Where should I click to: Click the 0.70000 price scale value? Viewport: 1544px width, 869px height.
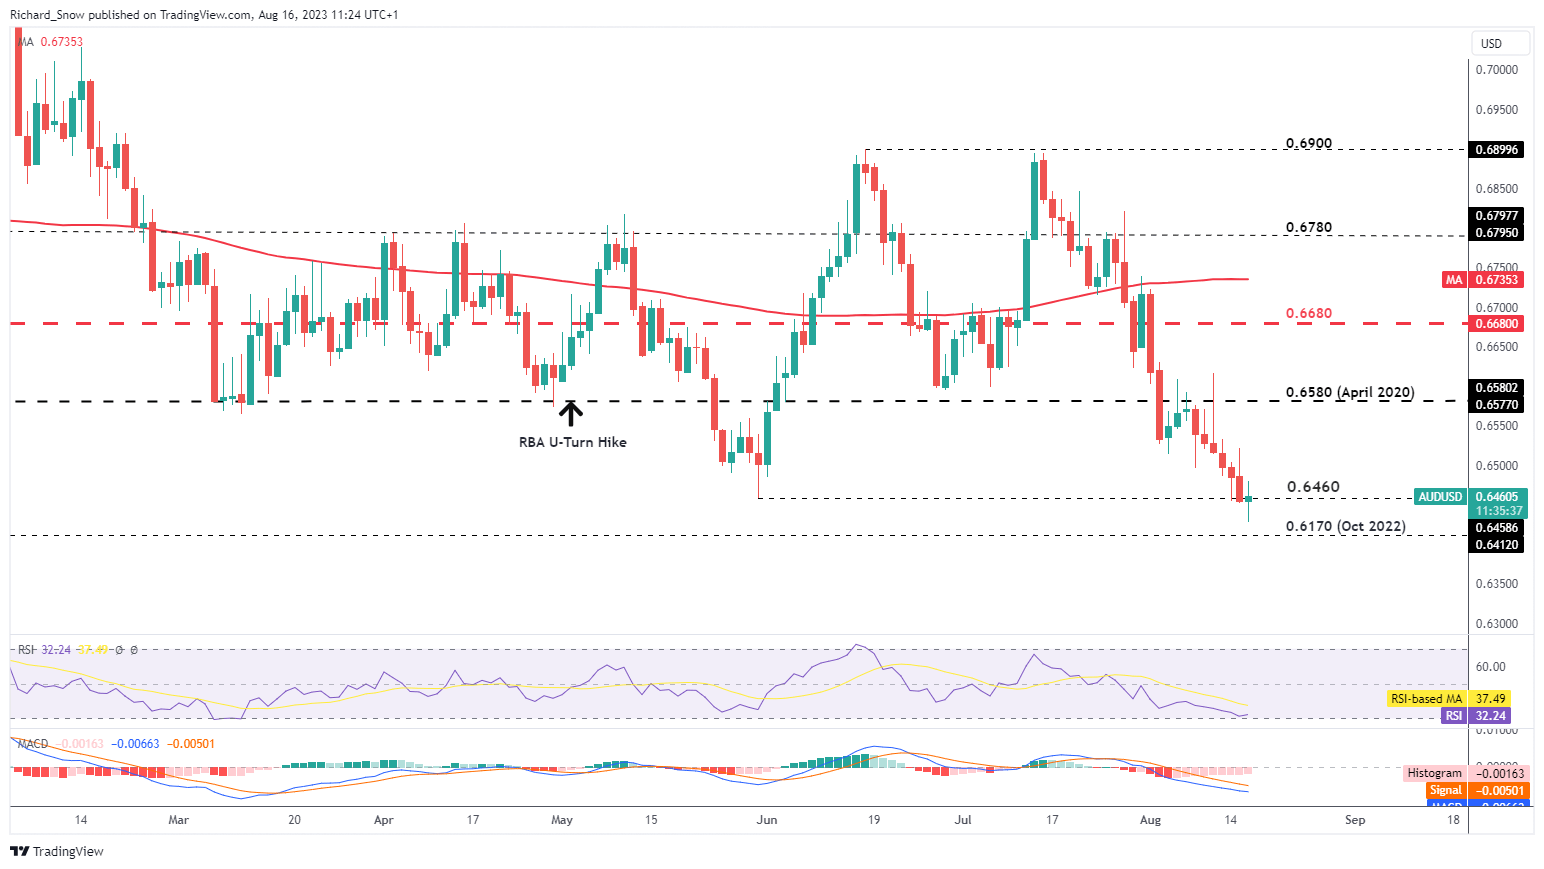tap(1497, 70)
